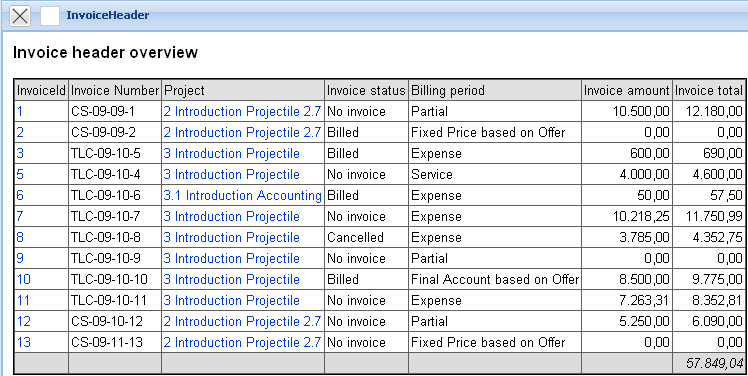Click the Invoice amount column header
Viewport: 748px width, 376px height.
(627, 90)
